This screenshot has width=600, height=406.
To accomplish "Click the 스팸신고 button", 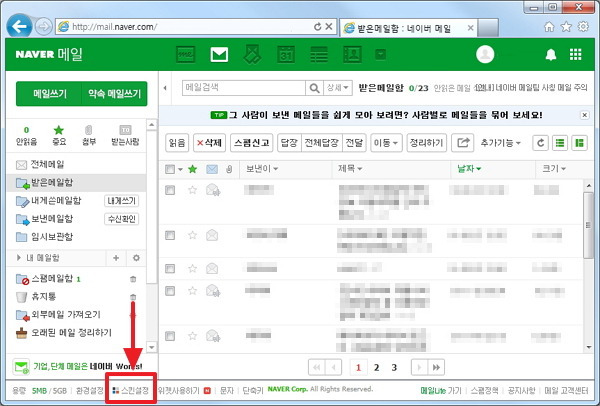I will 251,143.
